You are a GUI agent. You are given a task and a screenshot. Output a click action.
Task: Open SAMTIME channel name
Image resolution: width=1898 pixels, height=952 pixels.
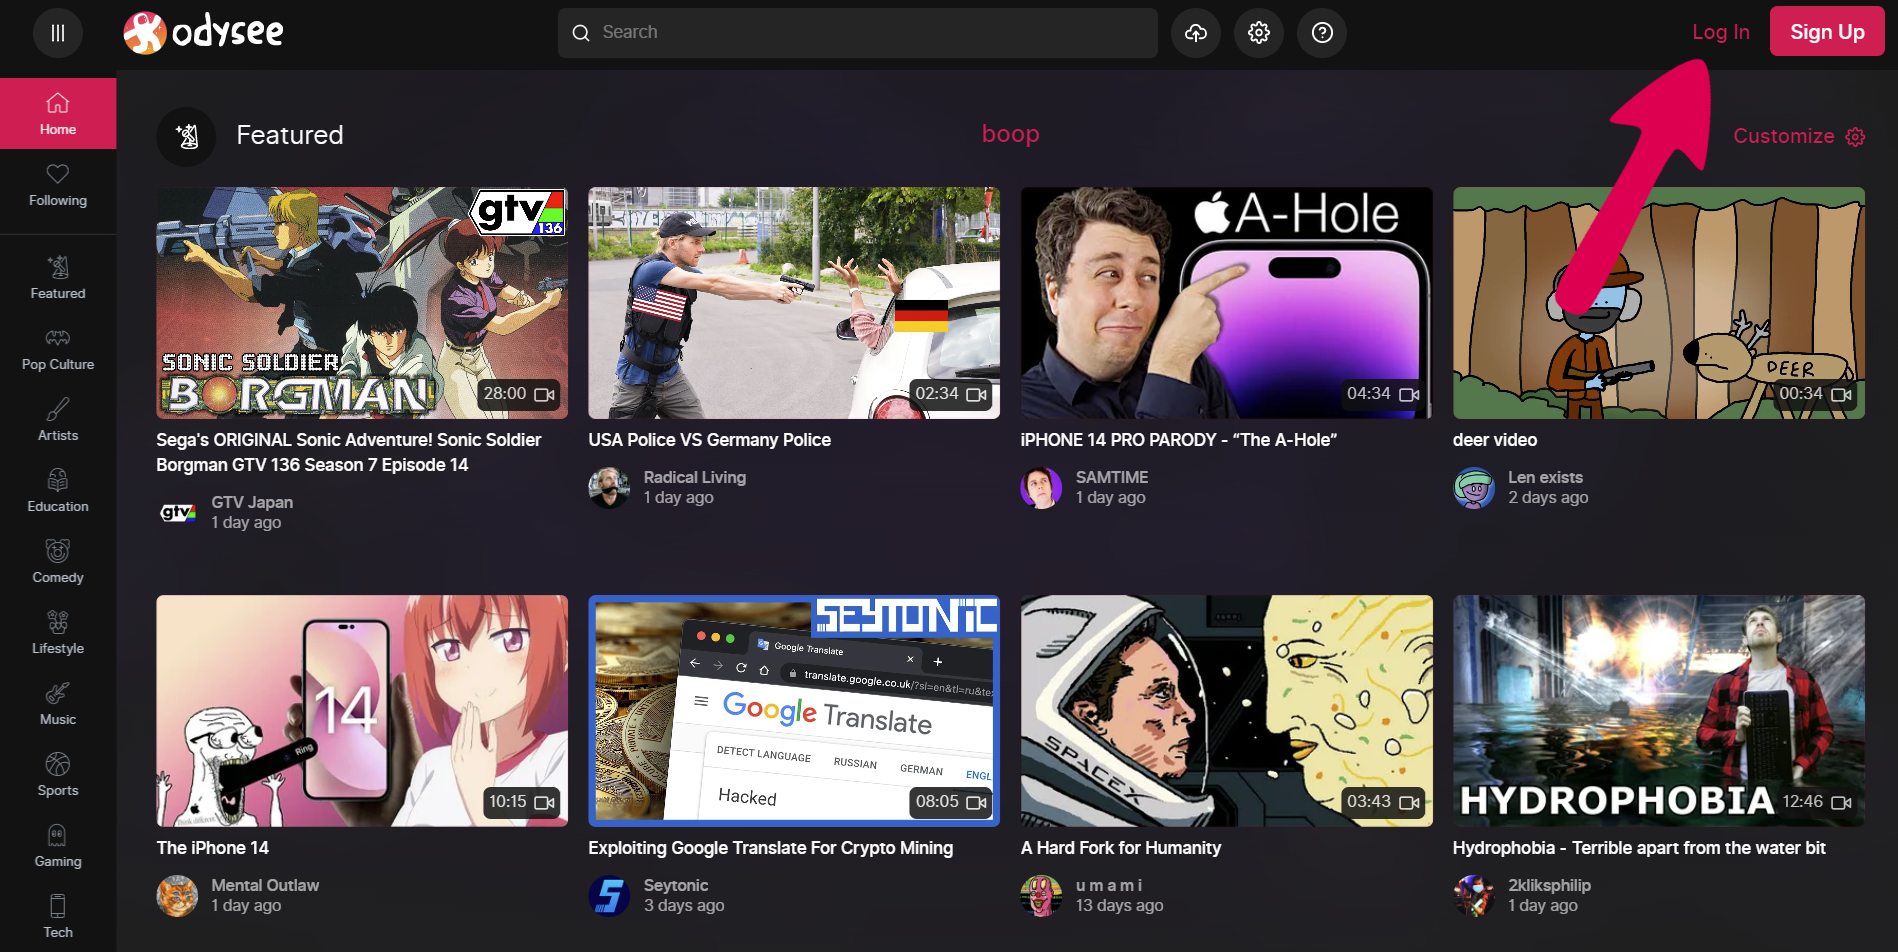coord(1112,477)
